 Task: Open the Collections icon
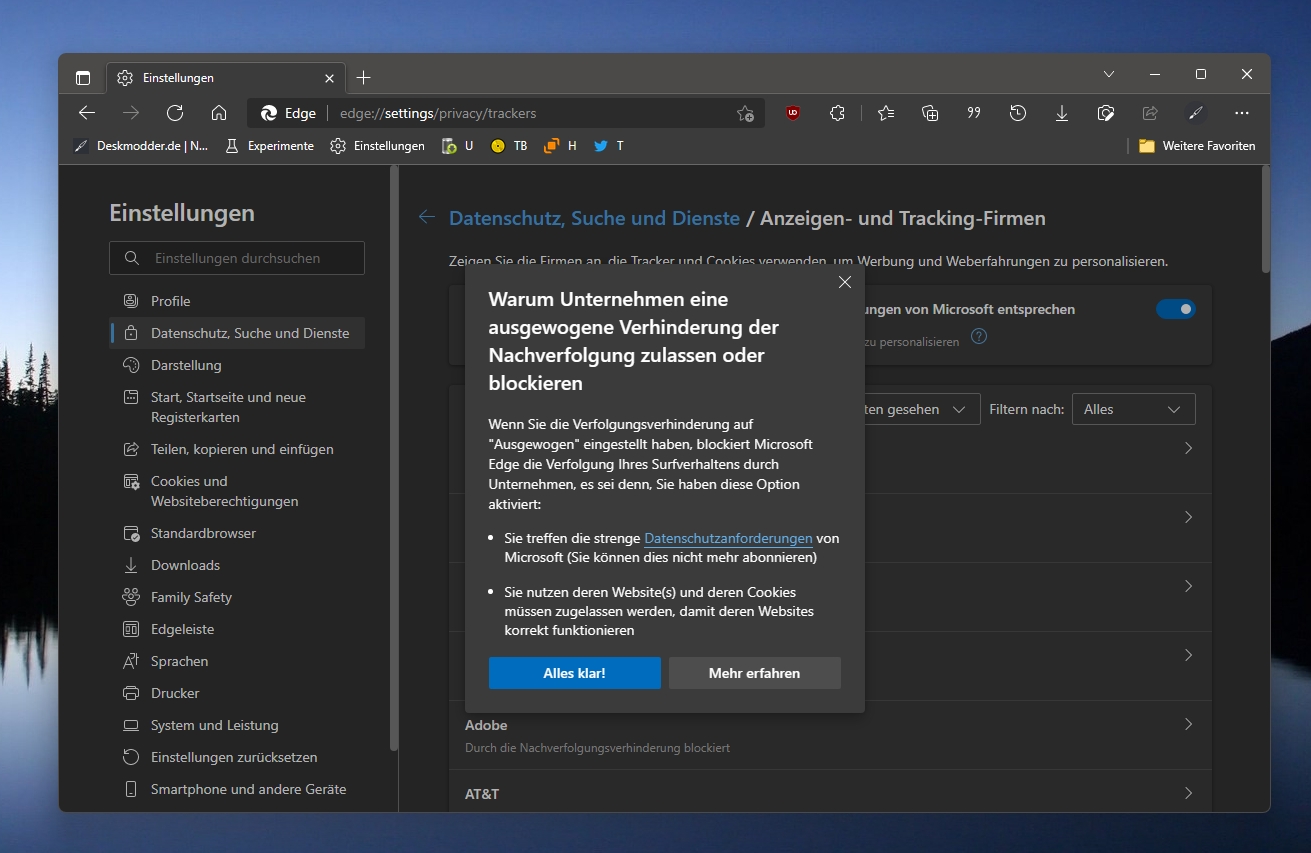930,113
